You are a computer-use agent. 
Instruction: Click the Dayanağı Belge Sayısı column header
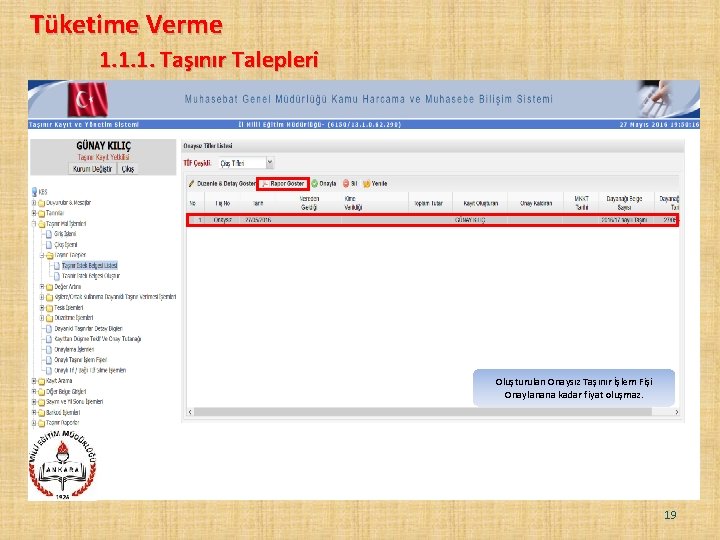pos(624,203)
